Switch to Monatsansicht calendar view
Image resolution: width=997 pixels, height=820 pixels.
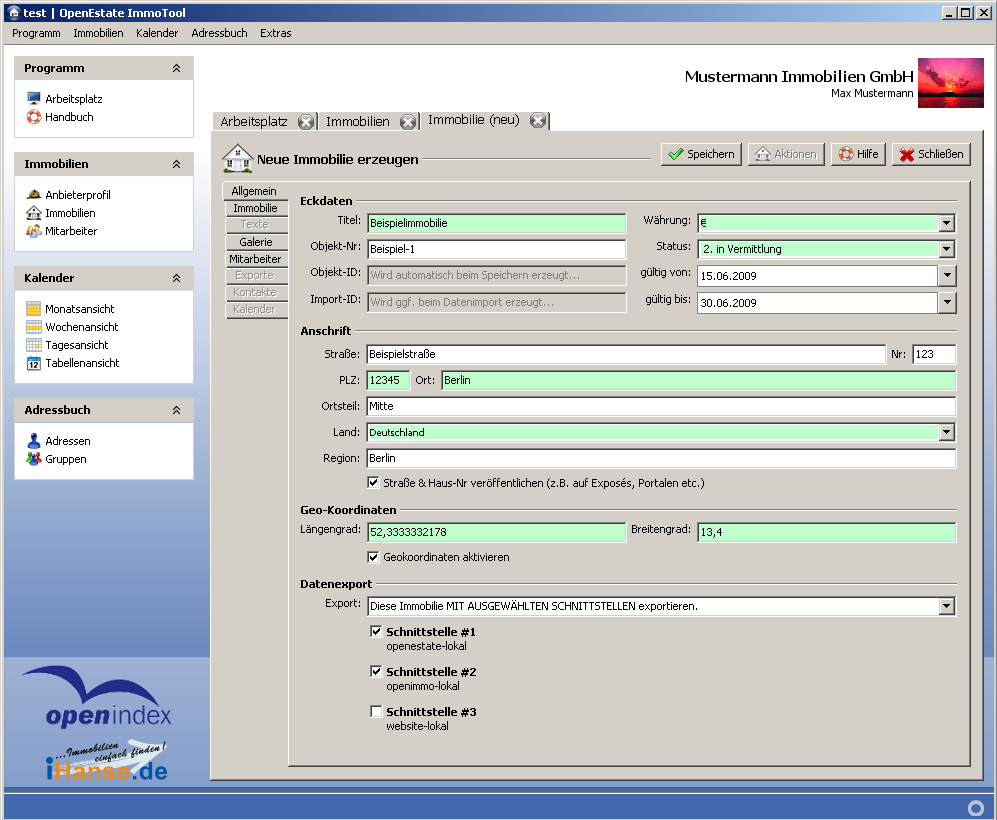tap(79, 309)
